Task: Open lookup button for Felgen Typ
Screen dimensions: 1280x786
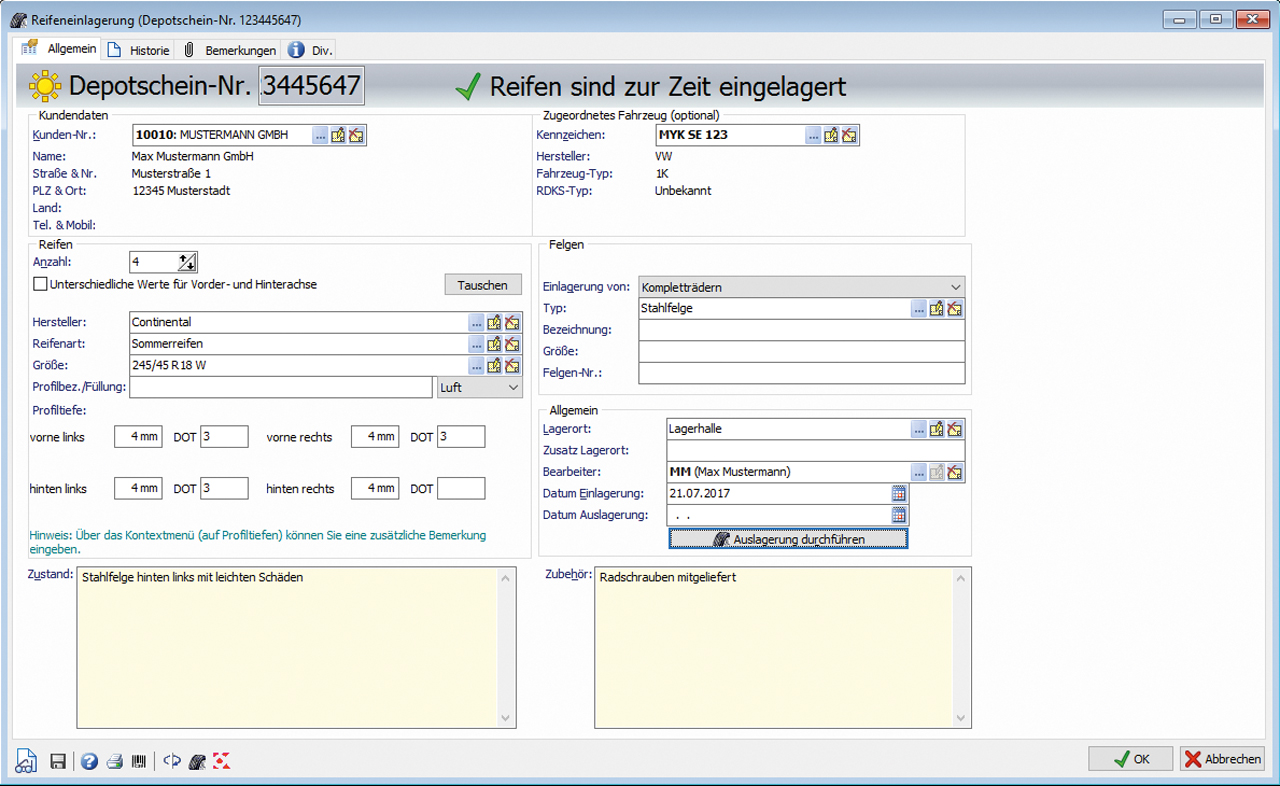Action: click(919, 309)
